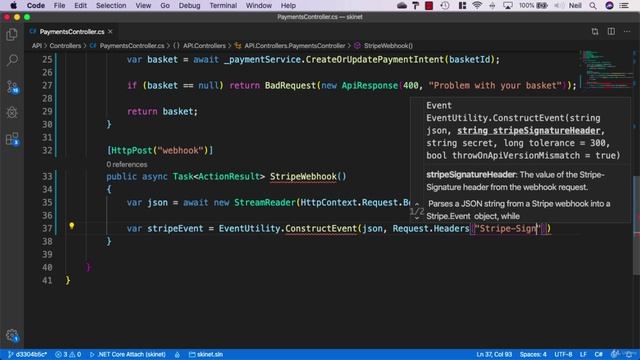Image resolution: width=640 pixels, height=360 pixels.
Task: Open the Go menu
Action: pyautogui.click(x=165, y=6)
